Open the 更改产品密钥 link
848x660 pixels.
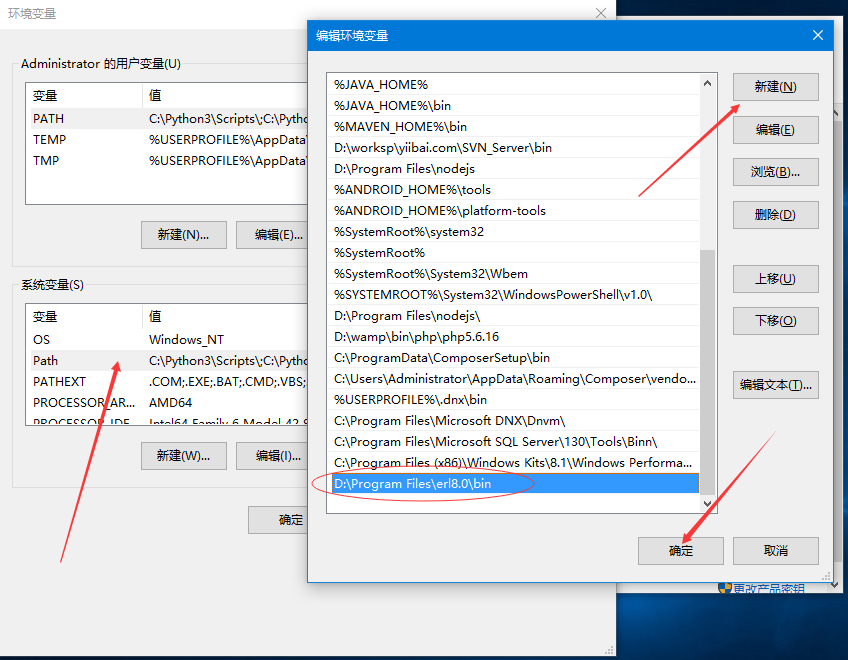coord(768,589)
